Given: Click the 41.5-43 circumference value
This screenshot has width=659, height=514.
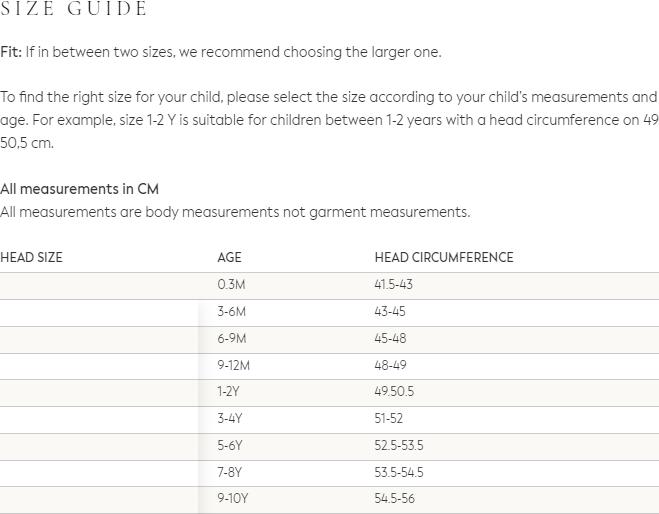Looking at the screenshot, I should (393, 285).
